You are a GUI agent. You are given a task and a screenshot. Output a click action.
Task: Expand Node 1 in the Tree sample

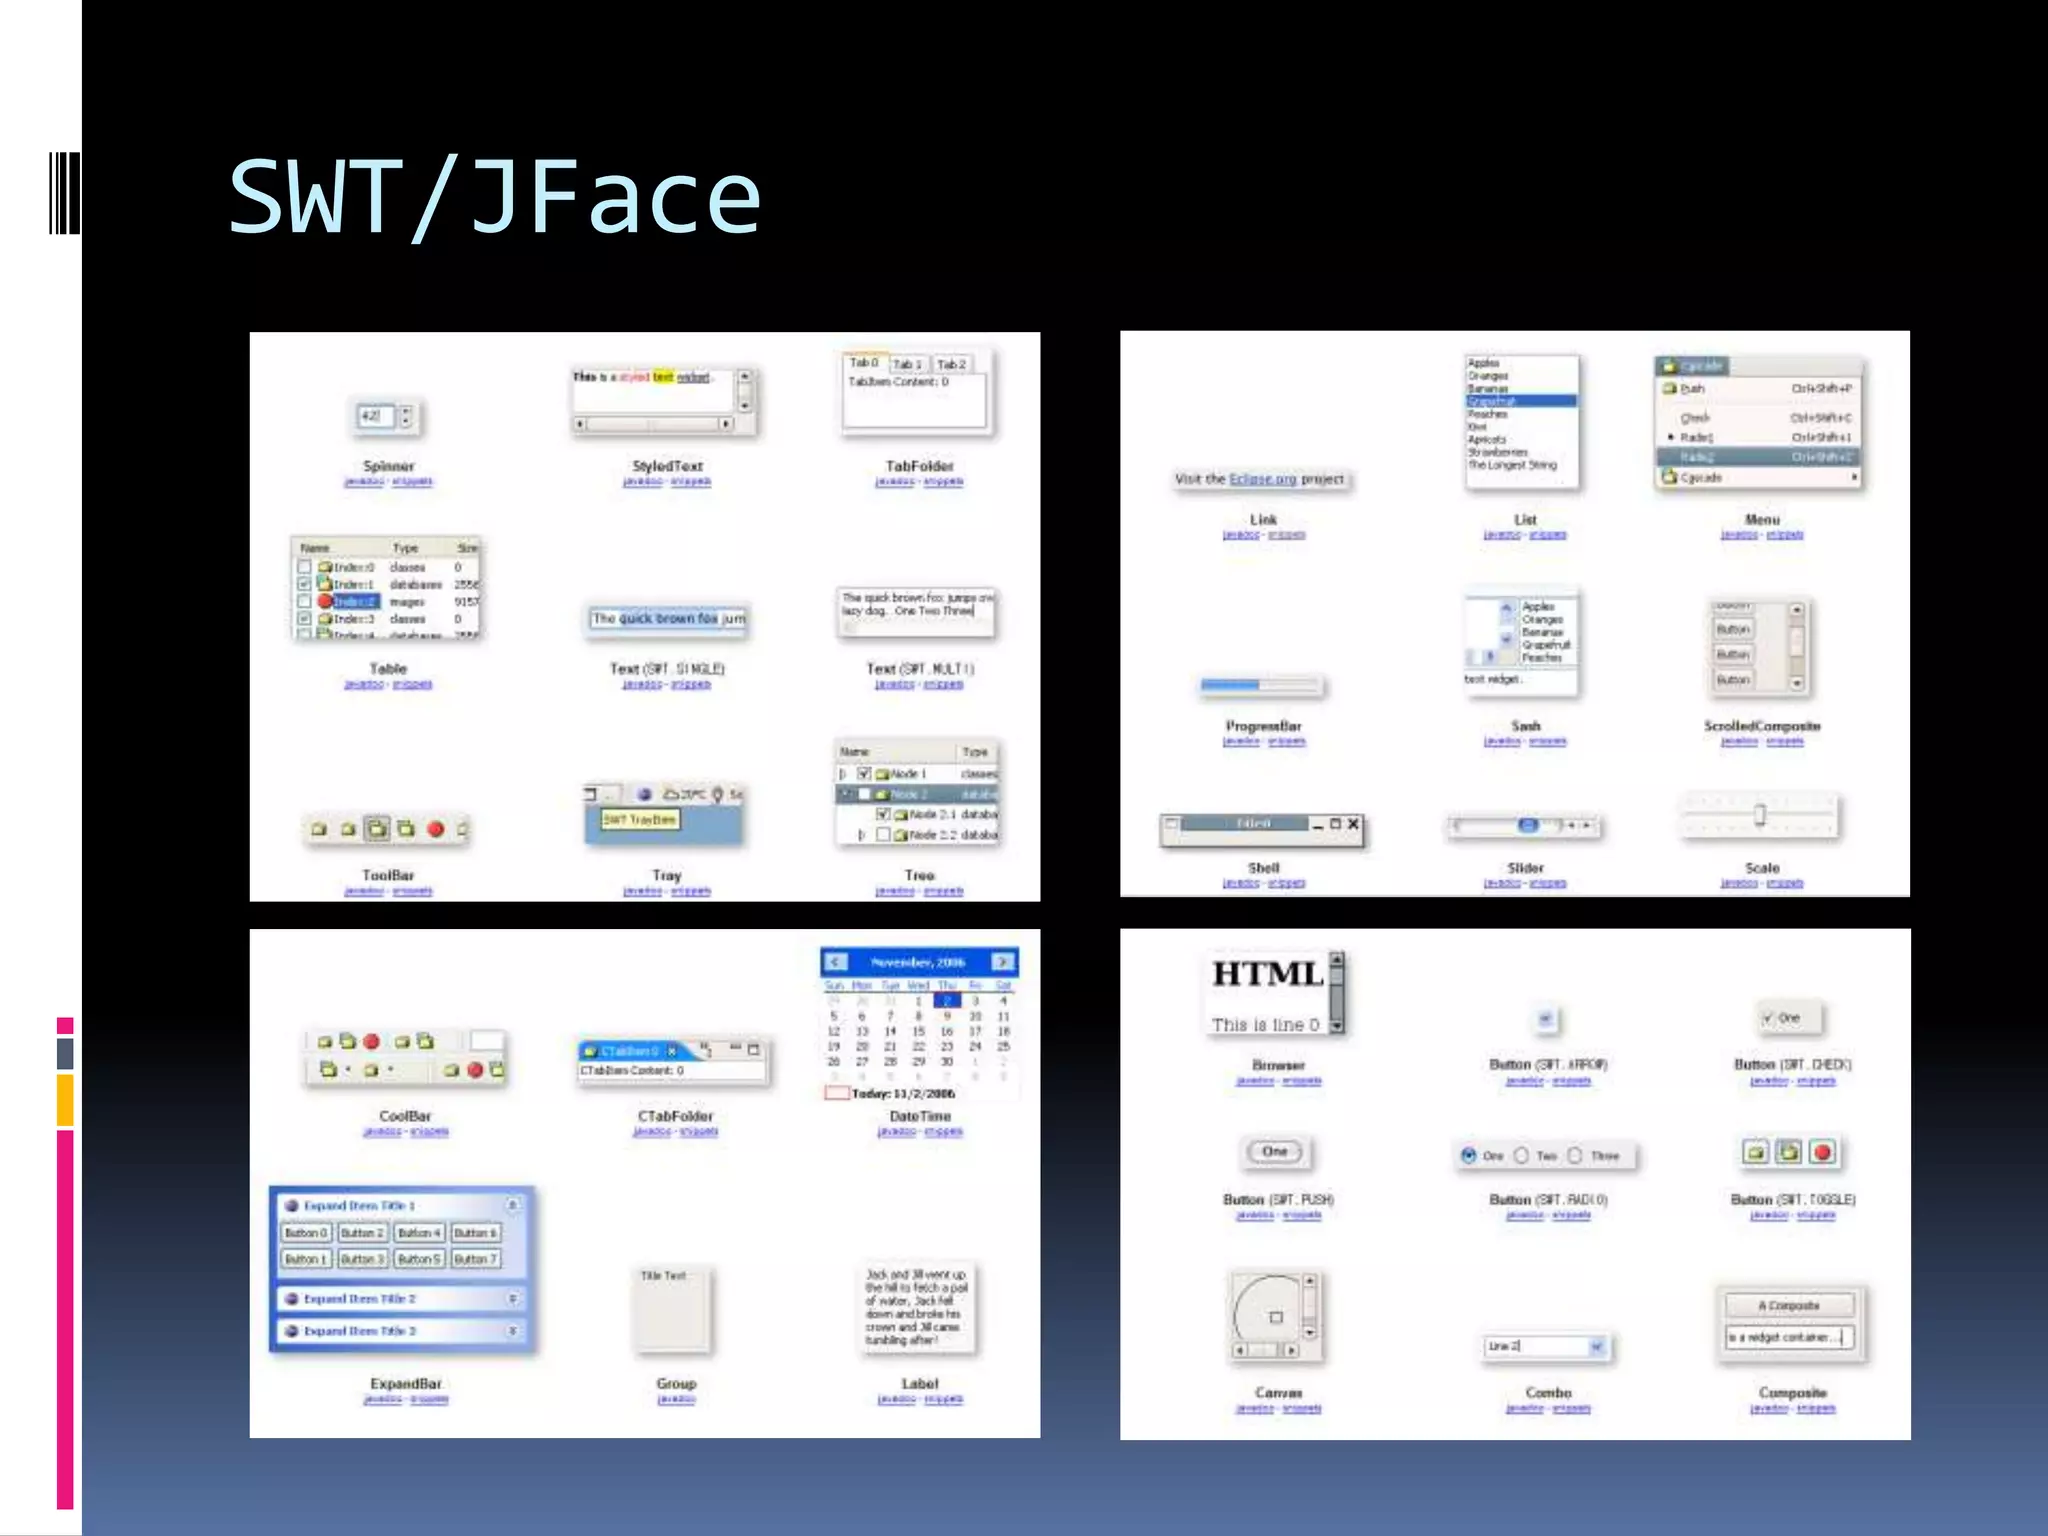[x=843, y=774]
